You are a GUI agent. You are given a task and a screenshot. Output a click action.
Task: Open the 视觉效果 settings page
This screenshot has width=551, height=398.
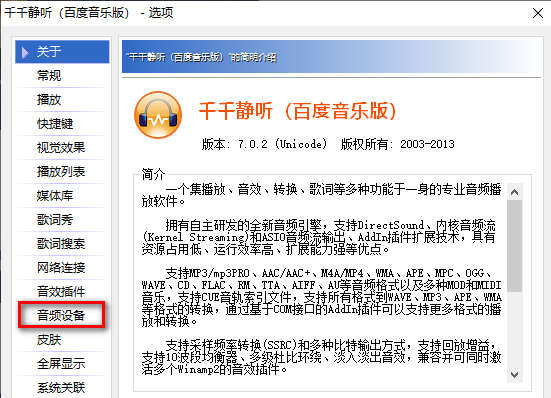click(62, 148)
